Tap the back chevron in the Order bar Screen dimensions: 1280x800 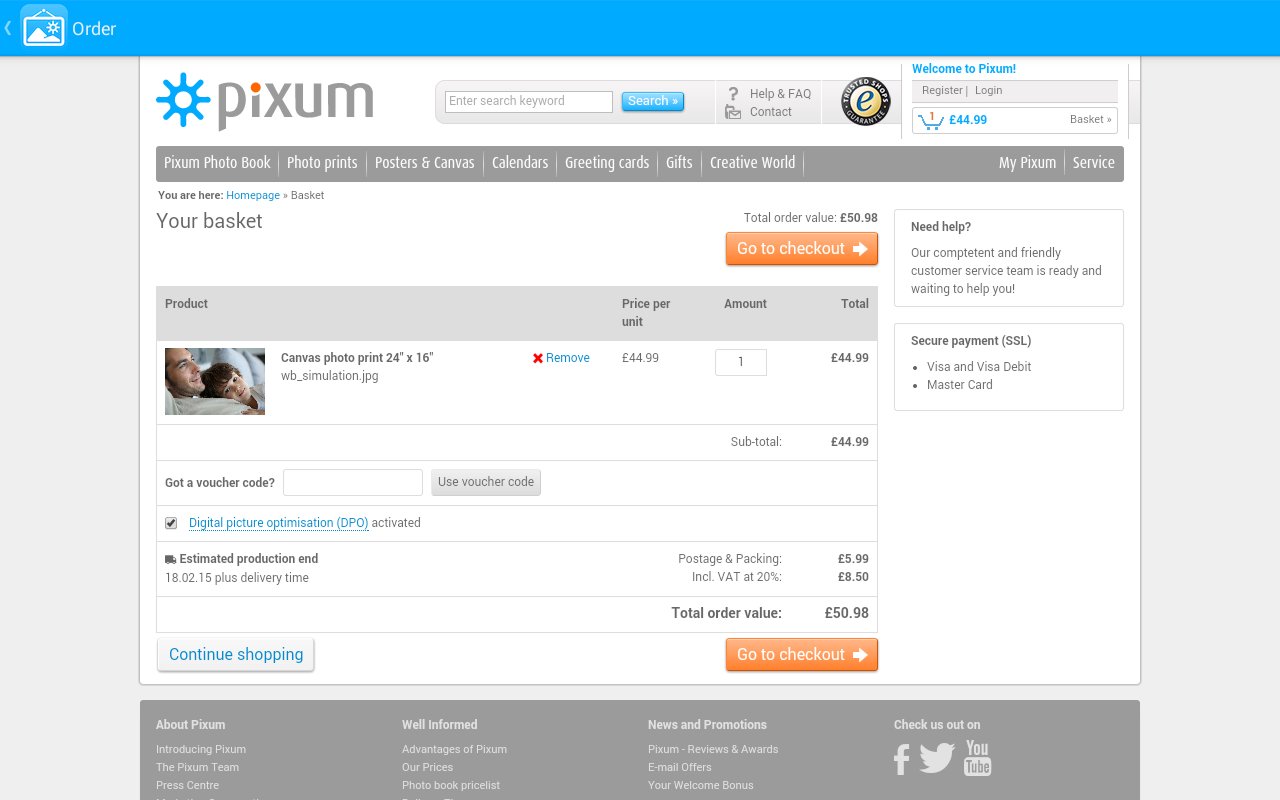coord(8,28)
